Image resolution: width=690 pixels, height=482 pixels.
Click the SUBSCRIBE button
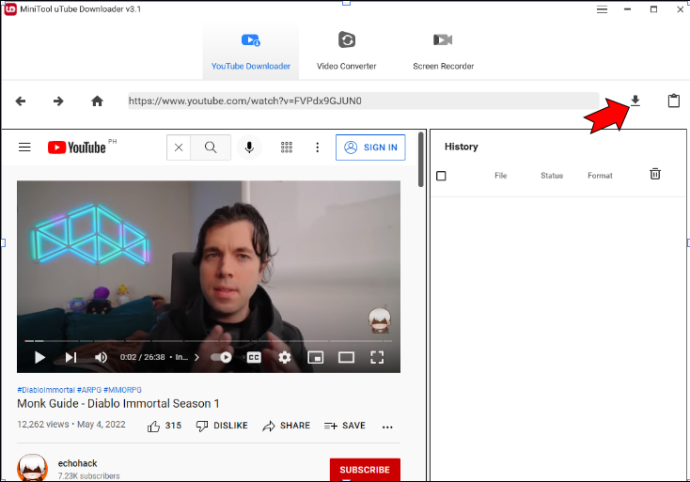[365, 470]
